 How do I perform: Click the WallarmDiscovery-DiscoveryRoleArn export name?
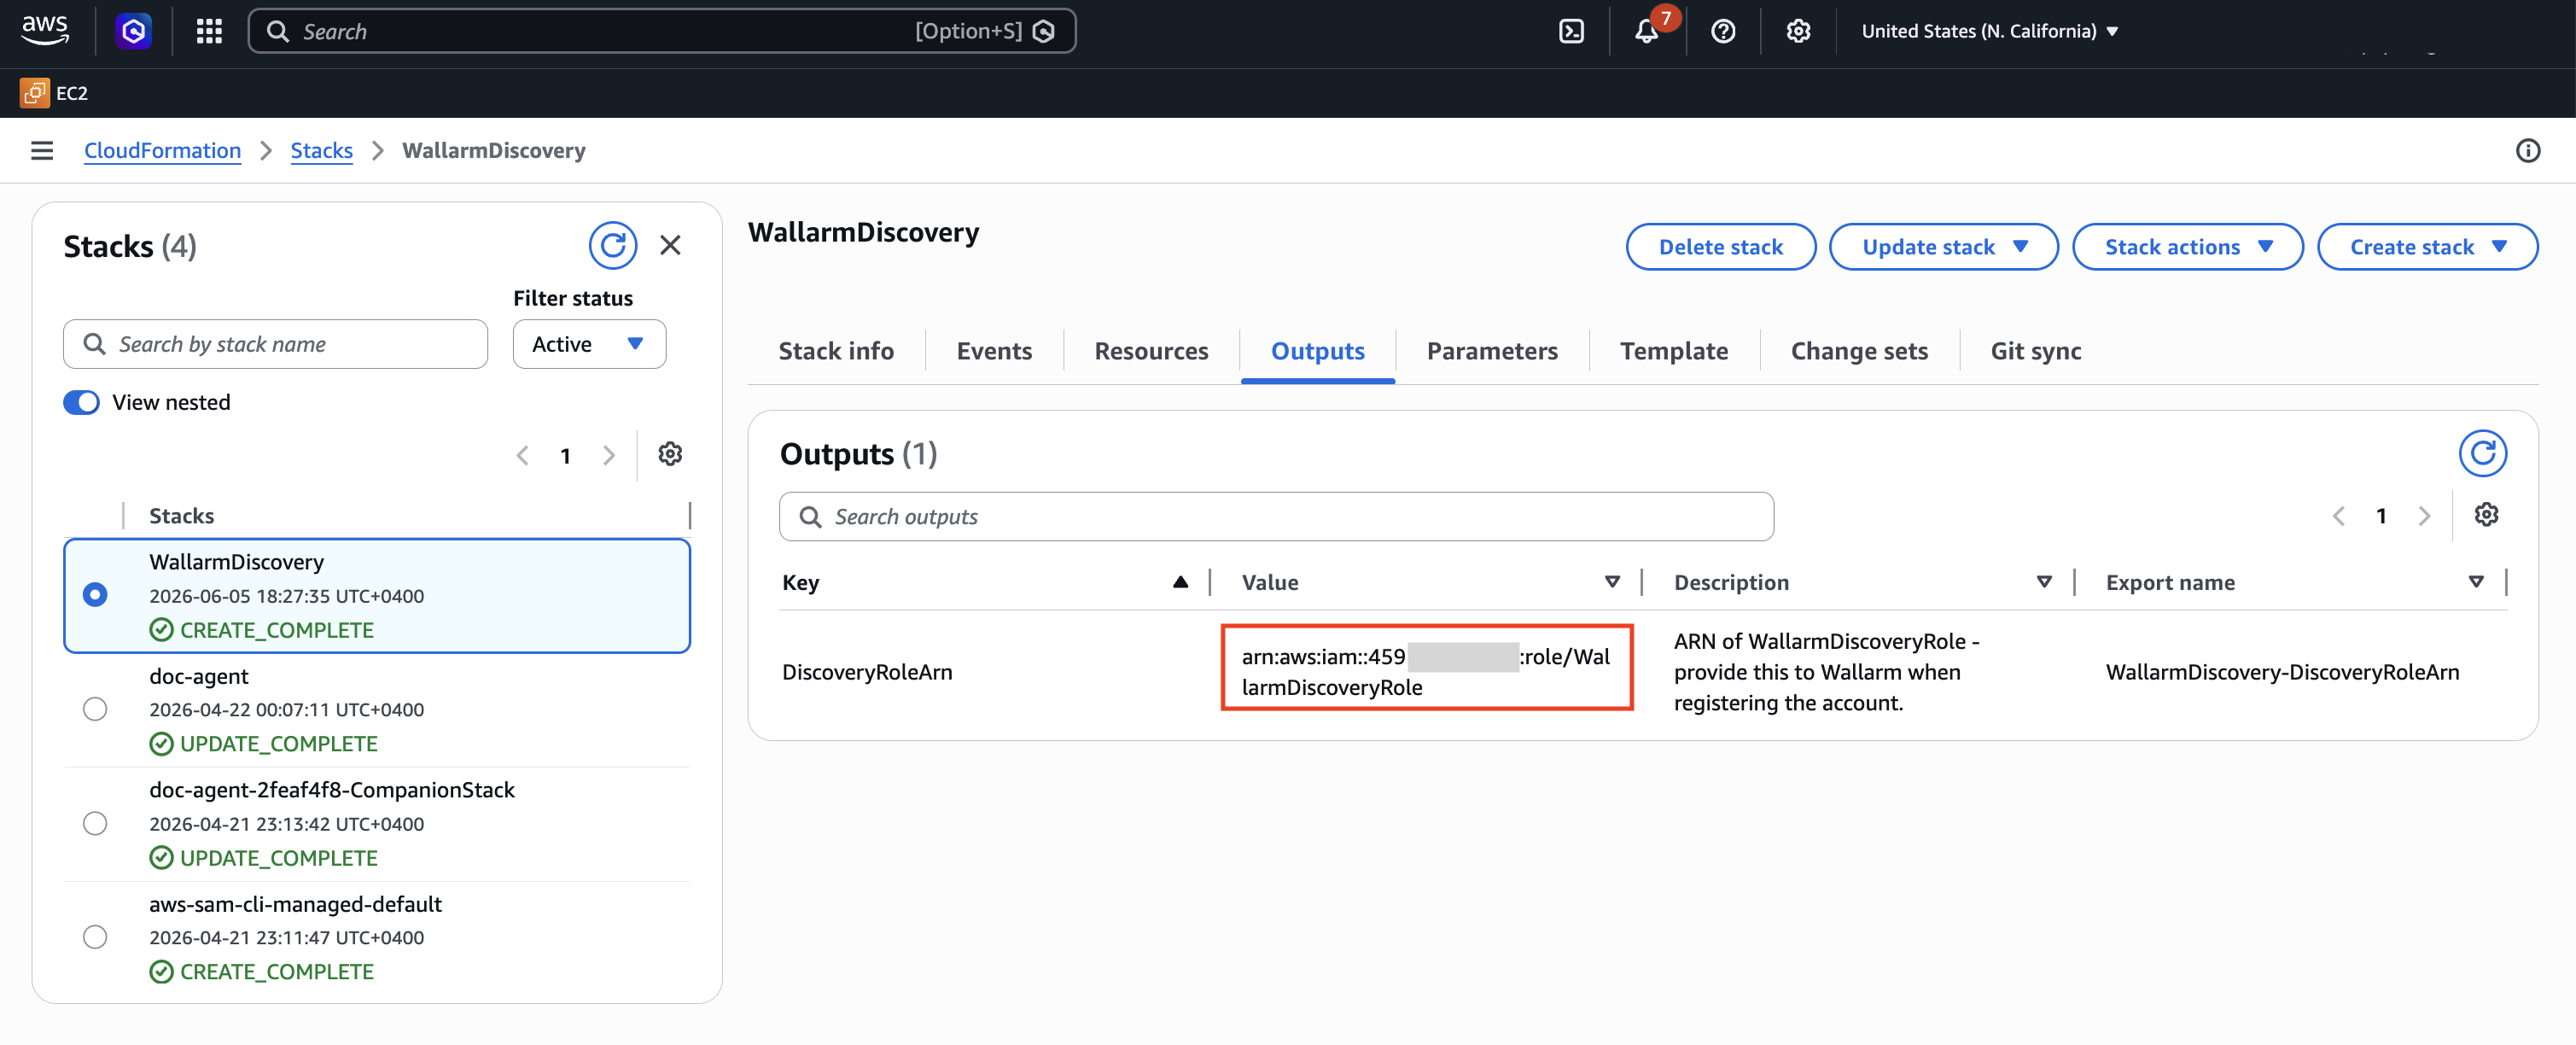point(2282,672)
